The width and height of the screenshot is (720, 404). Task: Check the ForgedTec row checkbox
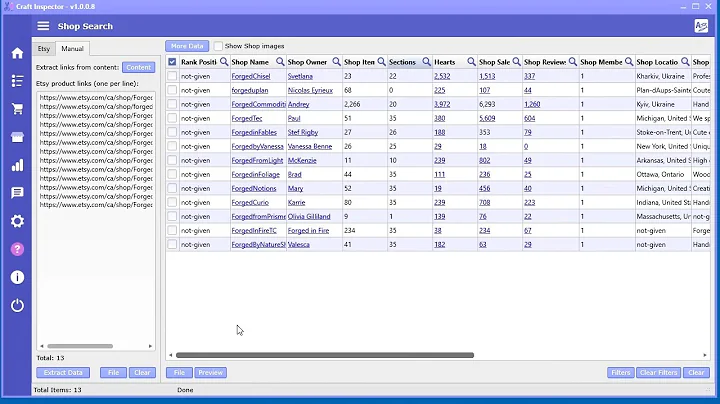click(x=172, y=118)
